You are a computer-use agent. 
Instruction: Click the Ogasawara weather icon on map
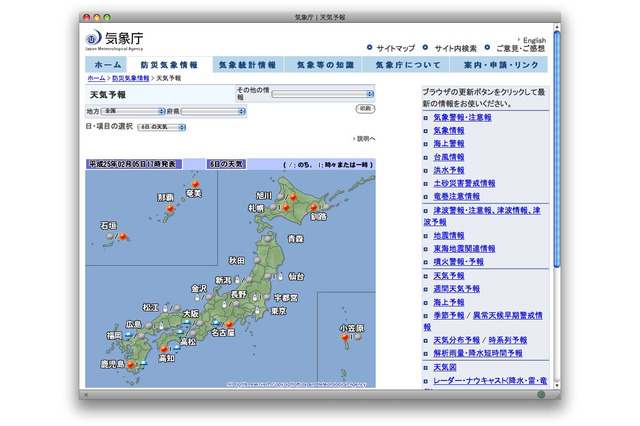pyautogui.click(x=344, y=338)
